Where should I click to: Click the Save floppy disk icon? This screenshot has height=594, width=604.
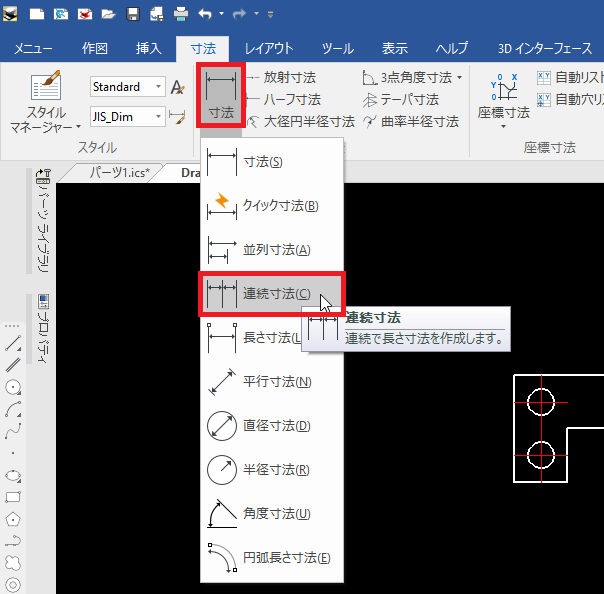(133, 14)
